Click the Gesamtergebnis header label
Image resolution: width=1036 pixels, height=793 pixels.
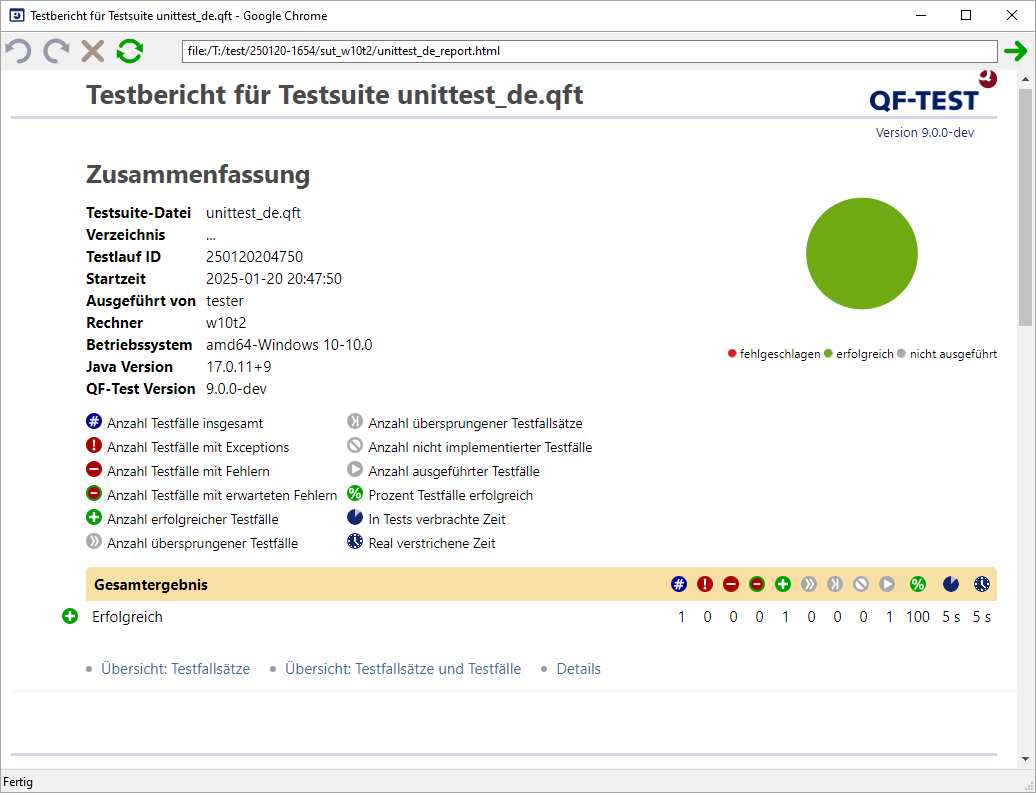(151, 585)
